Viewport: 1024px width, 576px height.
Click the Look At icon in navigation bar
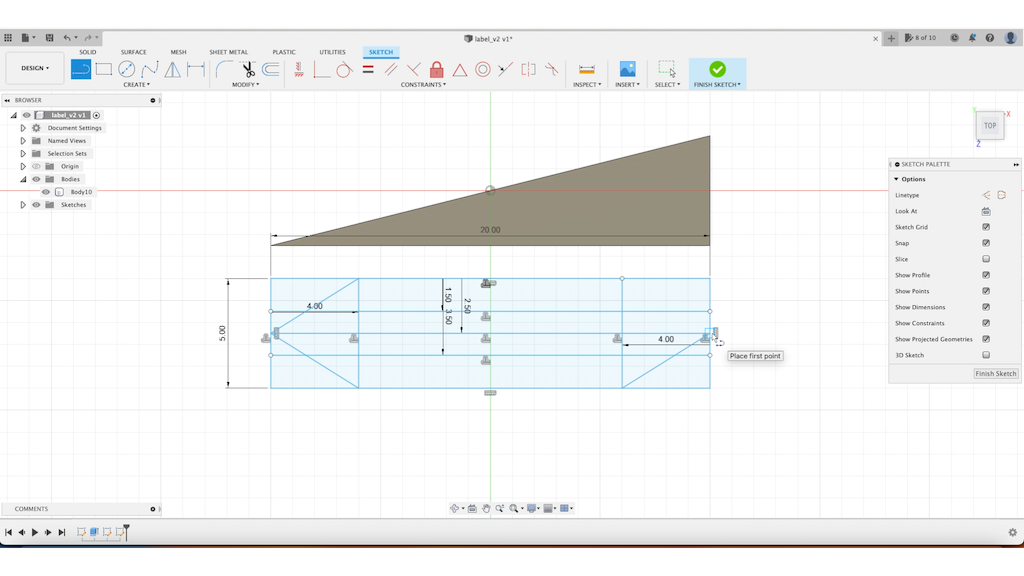coord(472,508)
